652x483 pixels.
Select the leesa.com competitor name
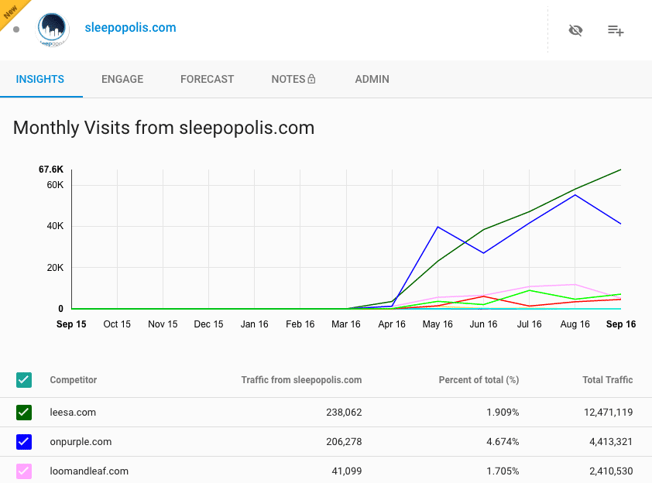pos(73,412)
